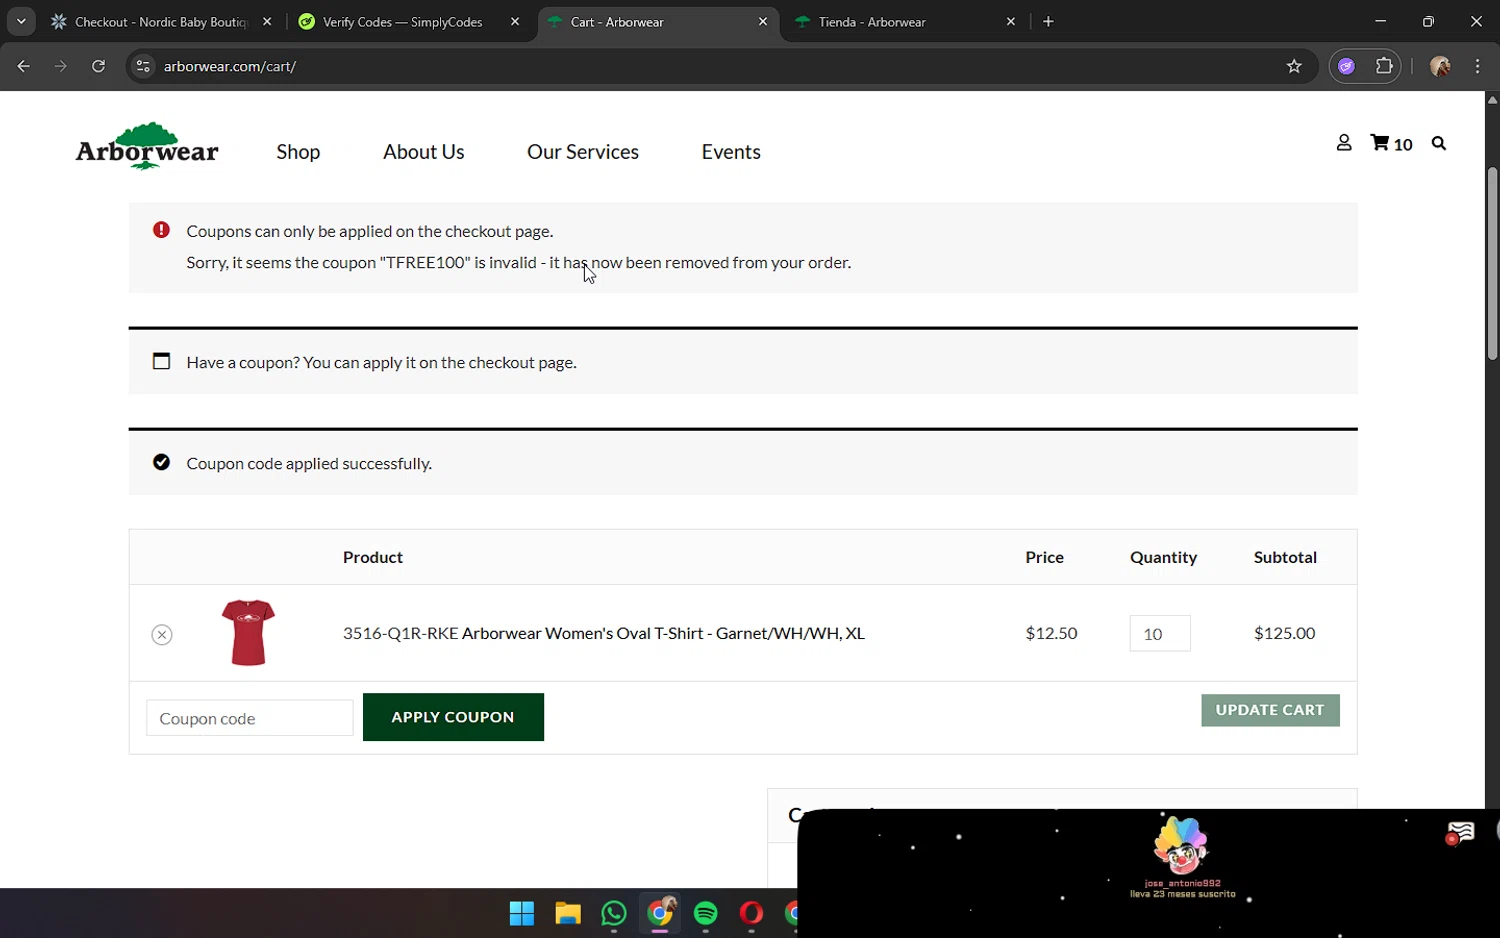Image resolution: width=1500 pixels, height=938 pixels.
Task: View site information icon in address bar
Action: click(x=143, y=66)
